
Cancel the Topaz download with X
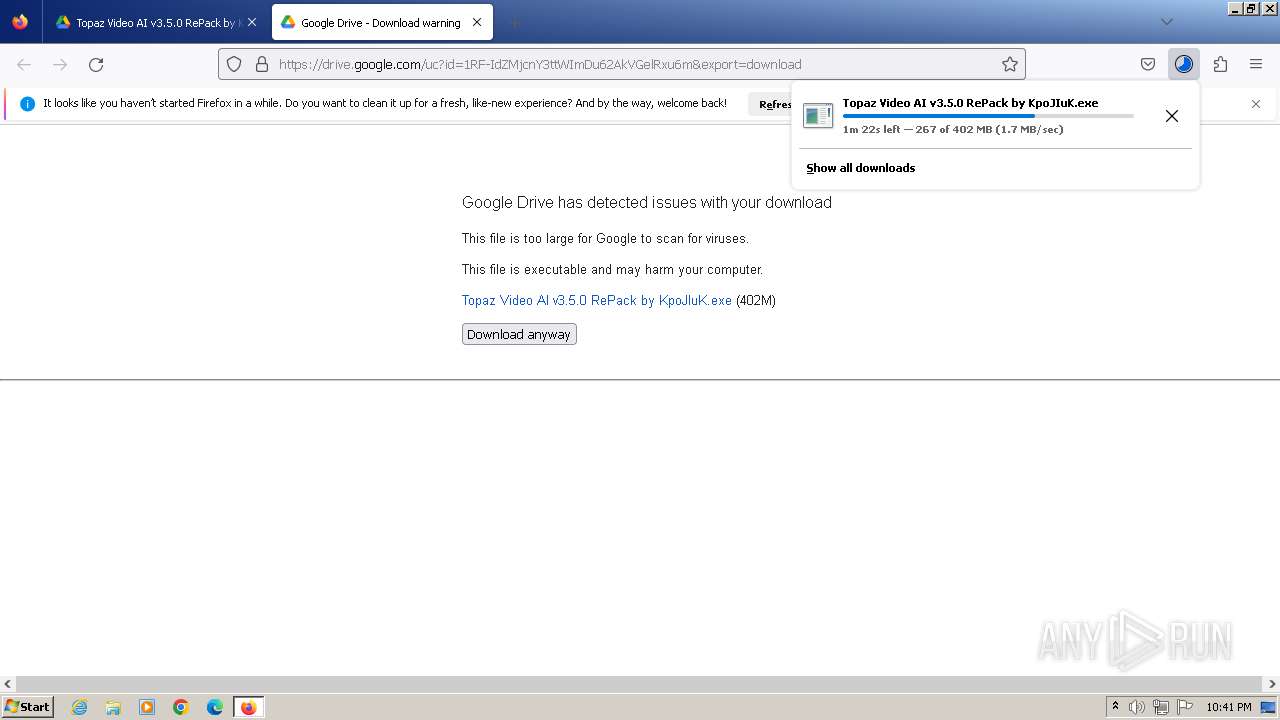(x=1172, y=116)
